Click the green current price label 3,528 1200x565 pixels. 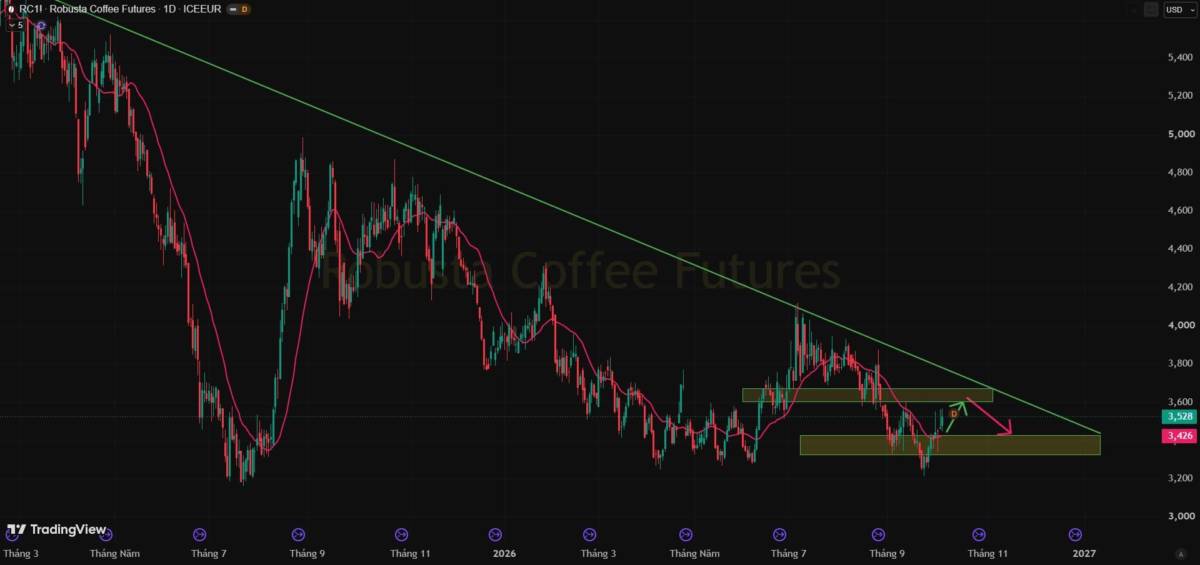click(1180, 416)
